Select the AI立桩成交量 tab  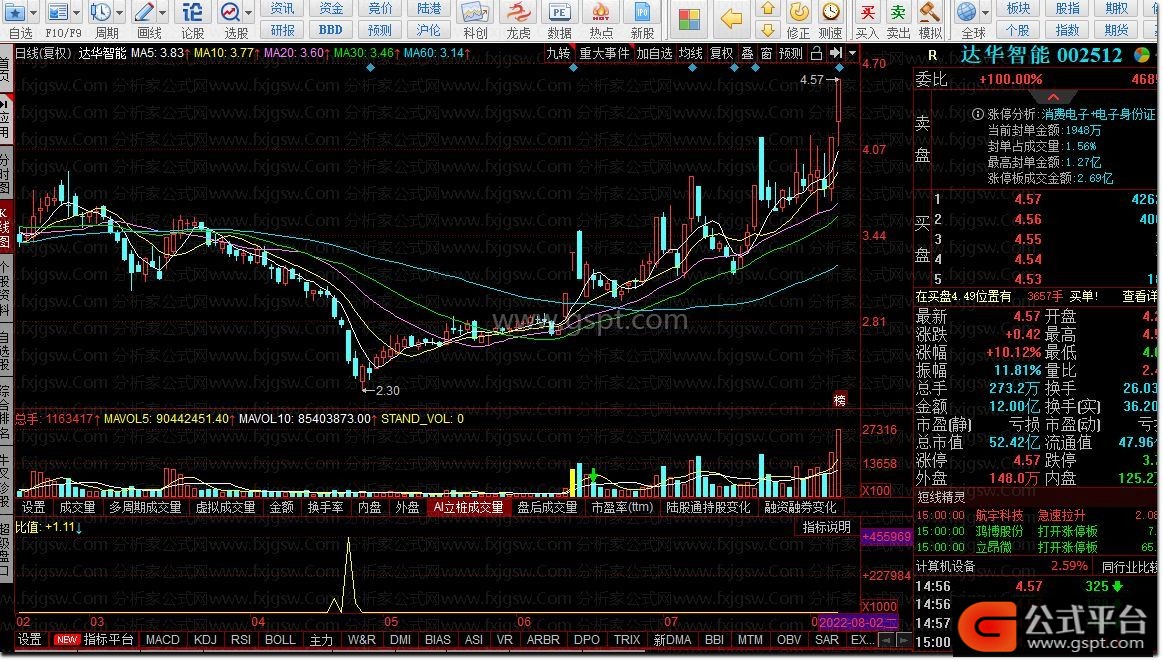pos(468,507)
